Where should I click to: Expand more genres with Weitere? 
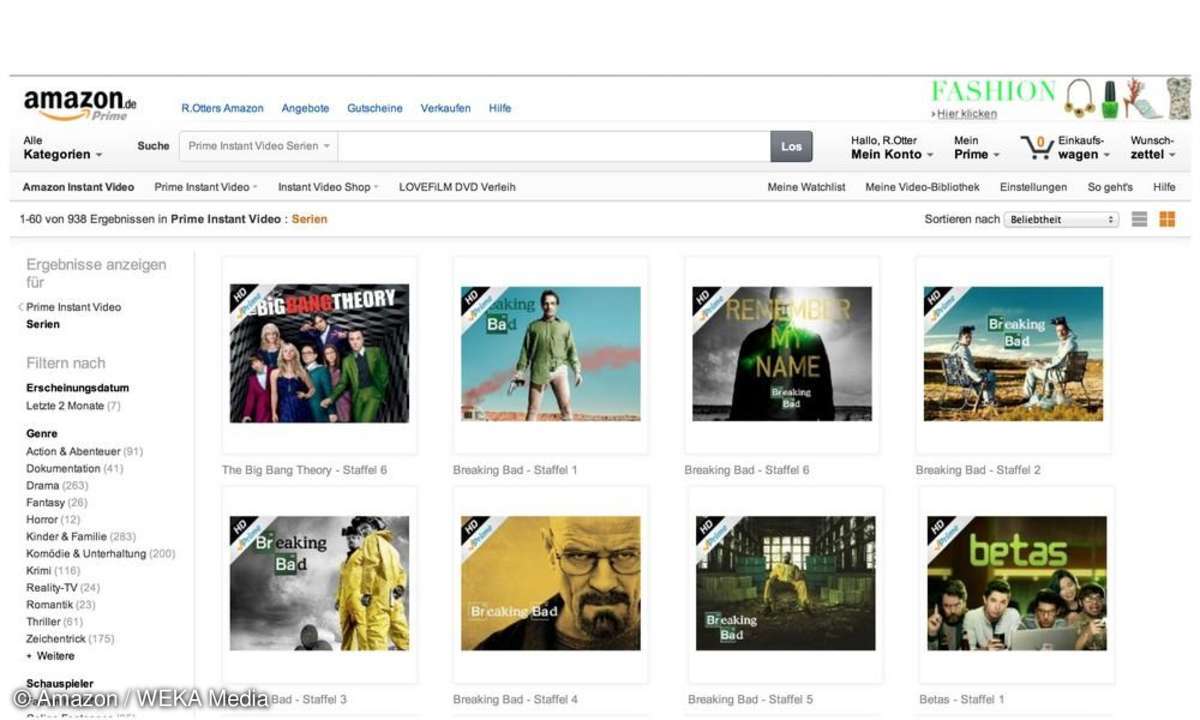[51, 656]
